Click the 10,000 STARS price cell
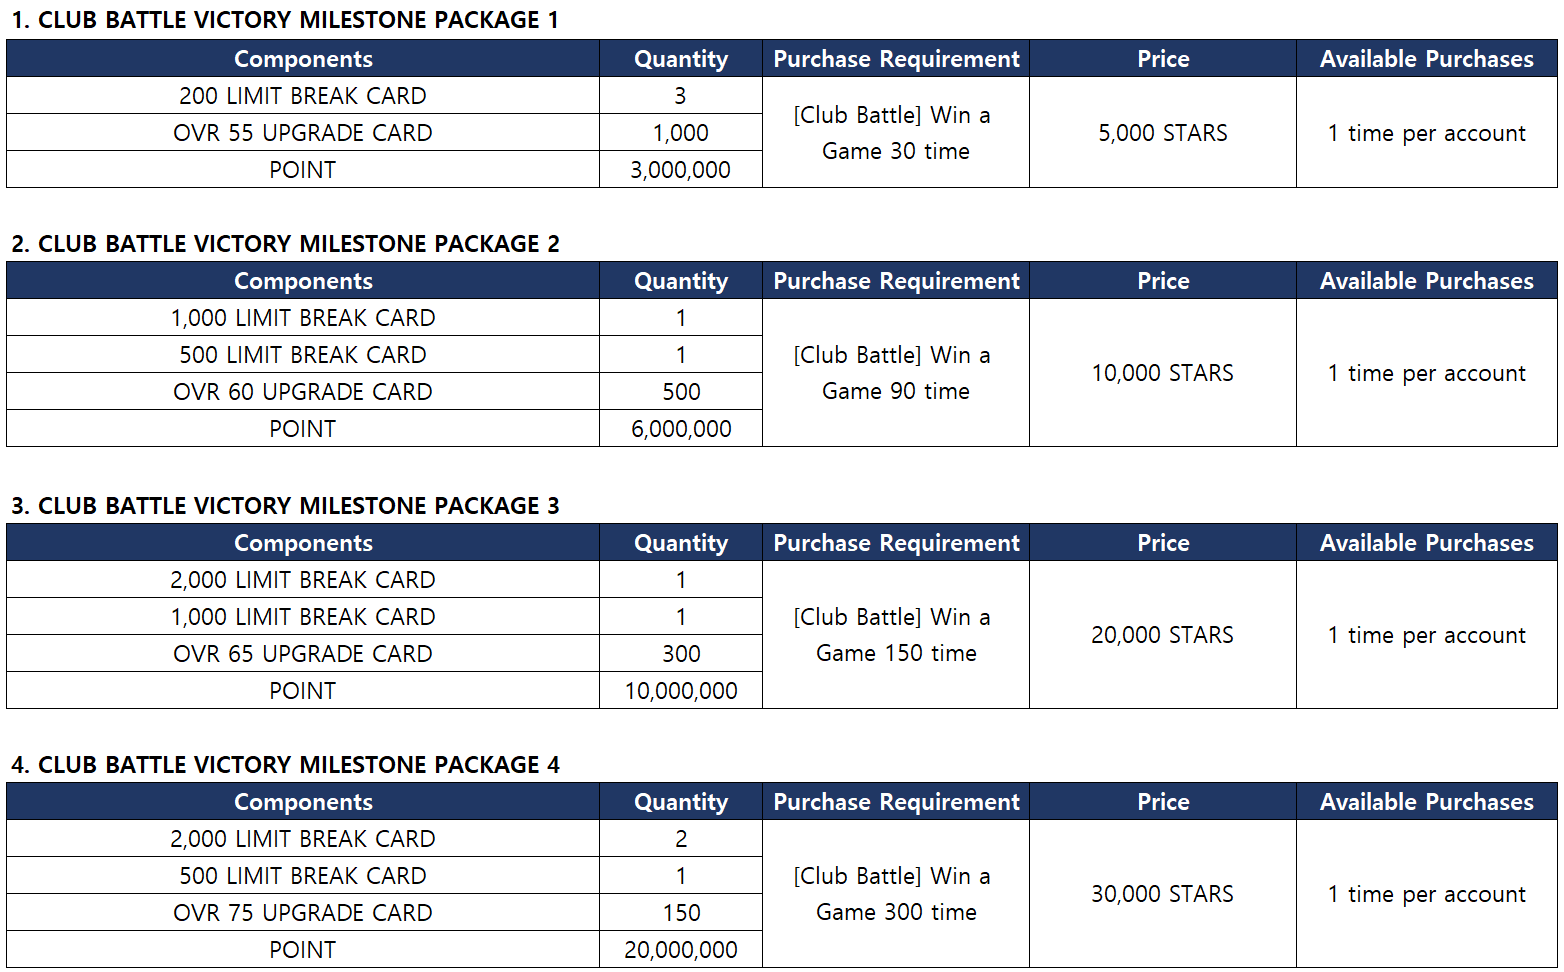This screenshot has height=972, width=1564. pos(1162,373)
